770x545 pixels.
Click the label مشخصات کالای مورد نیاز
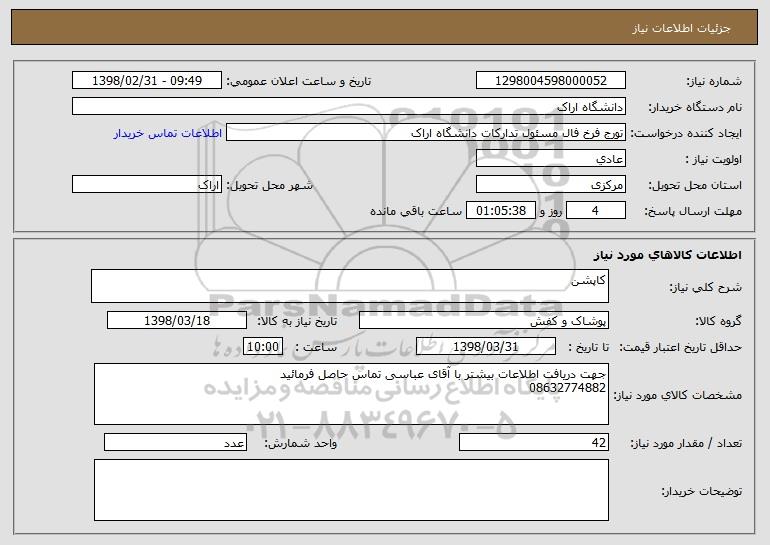pyautogui.click(x=678, y=395)
